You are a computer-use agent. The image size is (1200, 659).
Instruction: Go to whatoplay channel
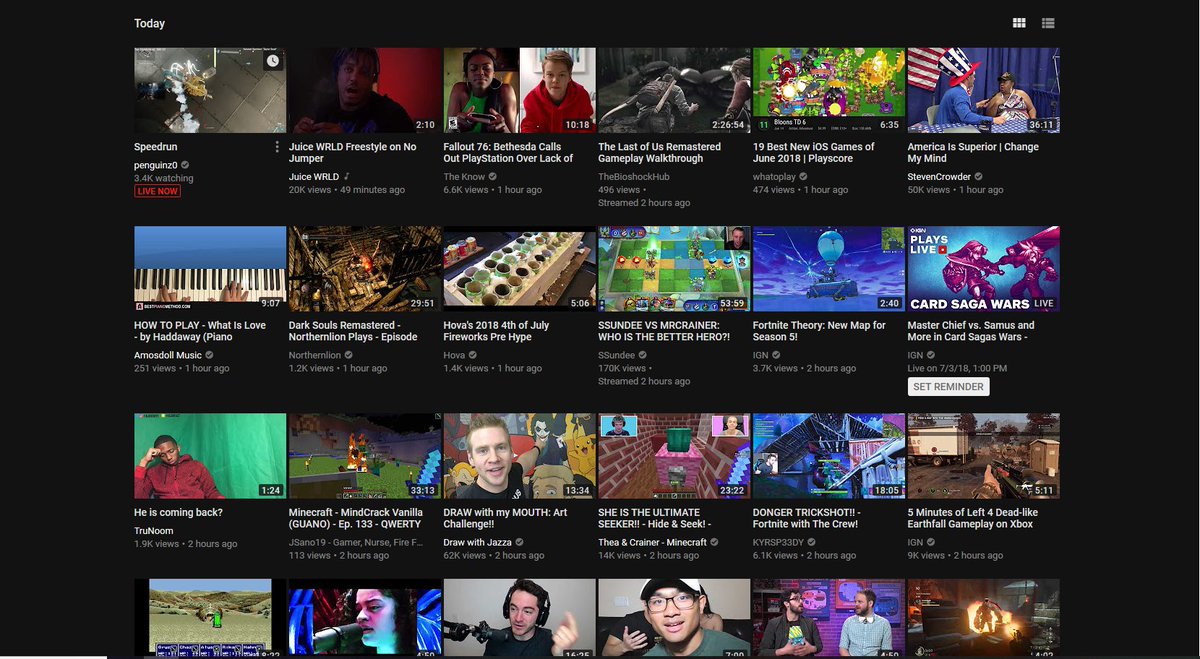tap(776, 176)
